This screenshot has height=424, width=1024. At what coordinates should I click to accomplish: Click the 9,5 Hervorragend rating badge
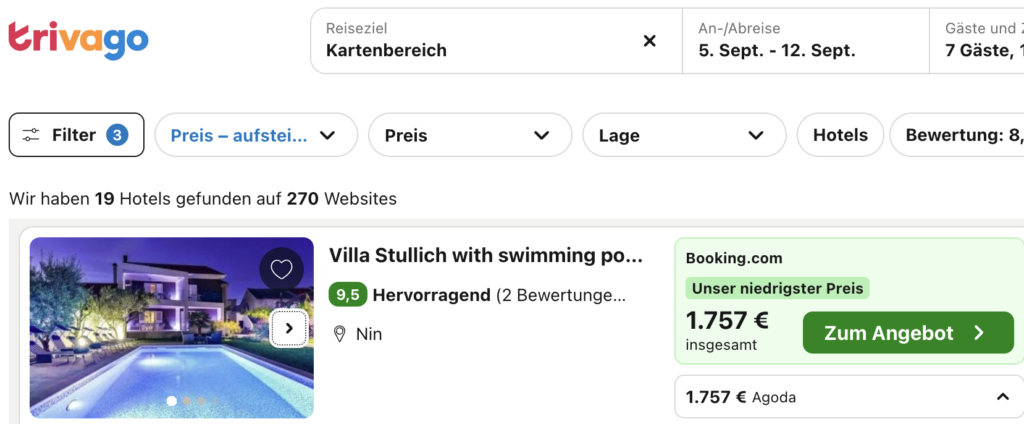pos(348,295)
